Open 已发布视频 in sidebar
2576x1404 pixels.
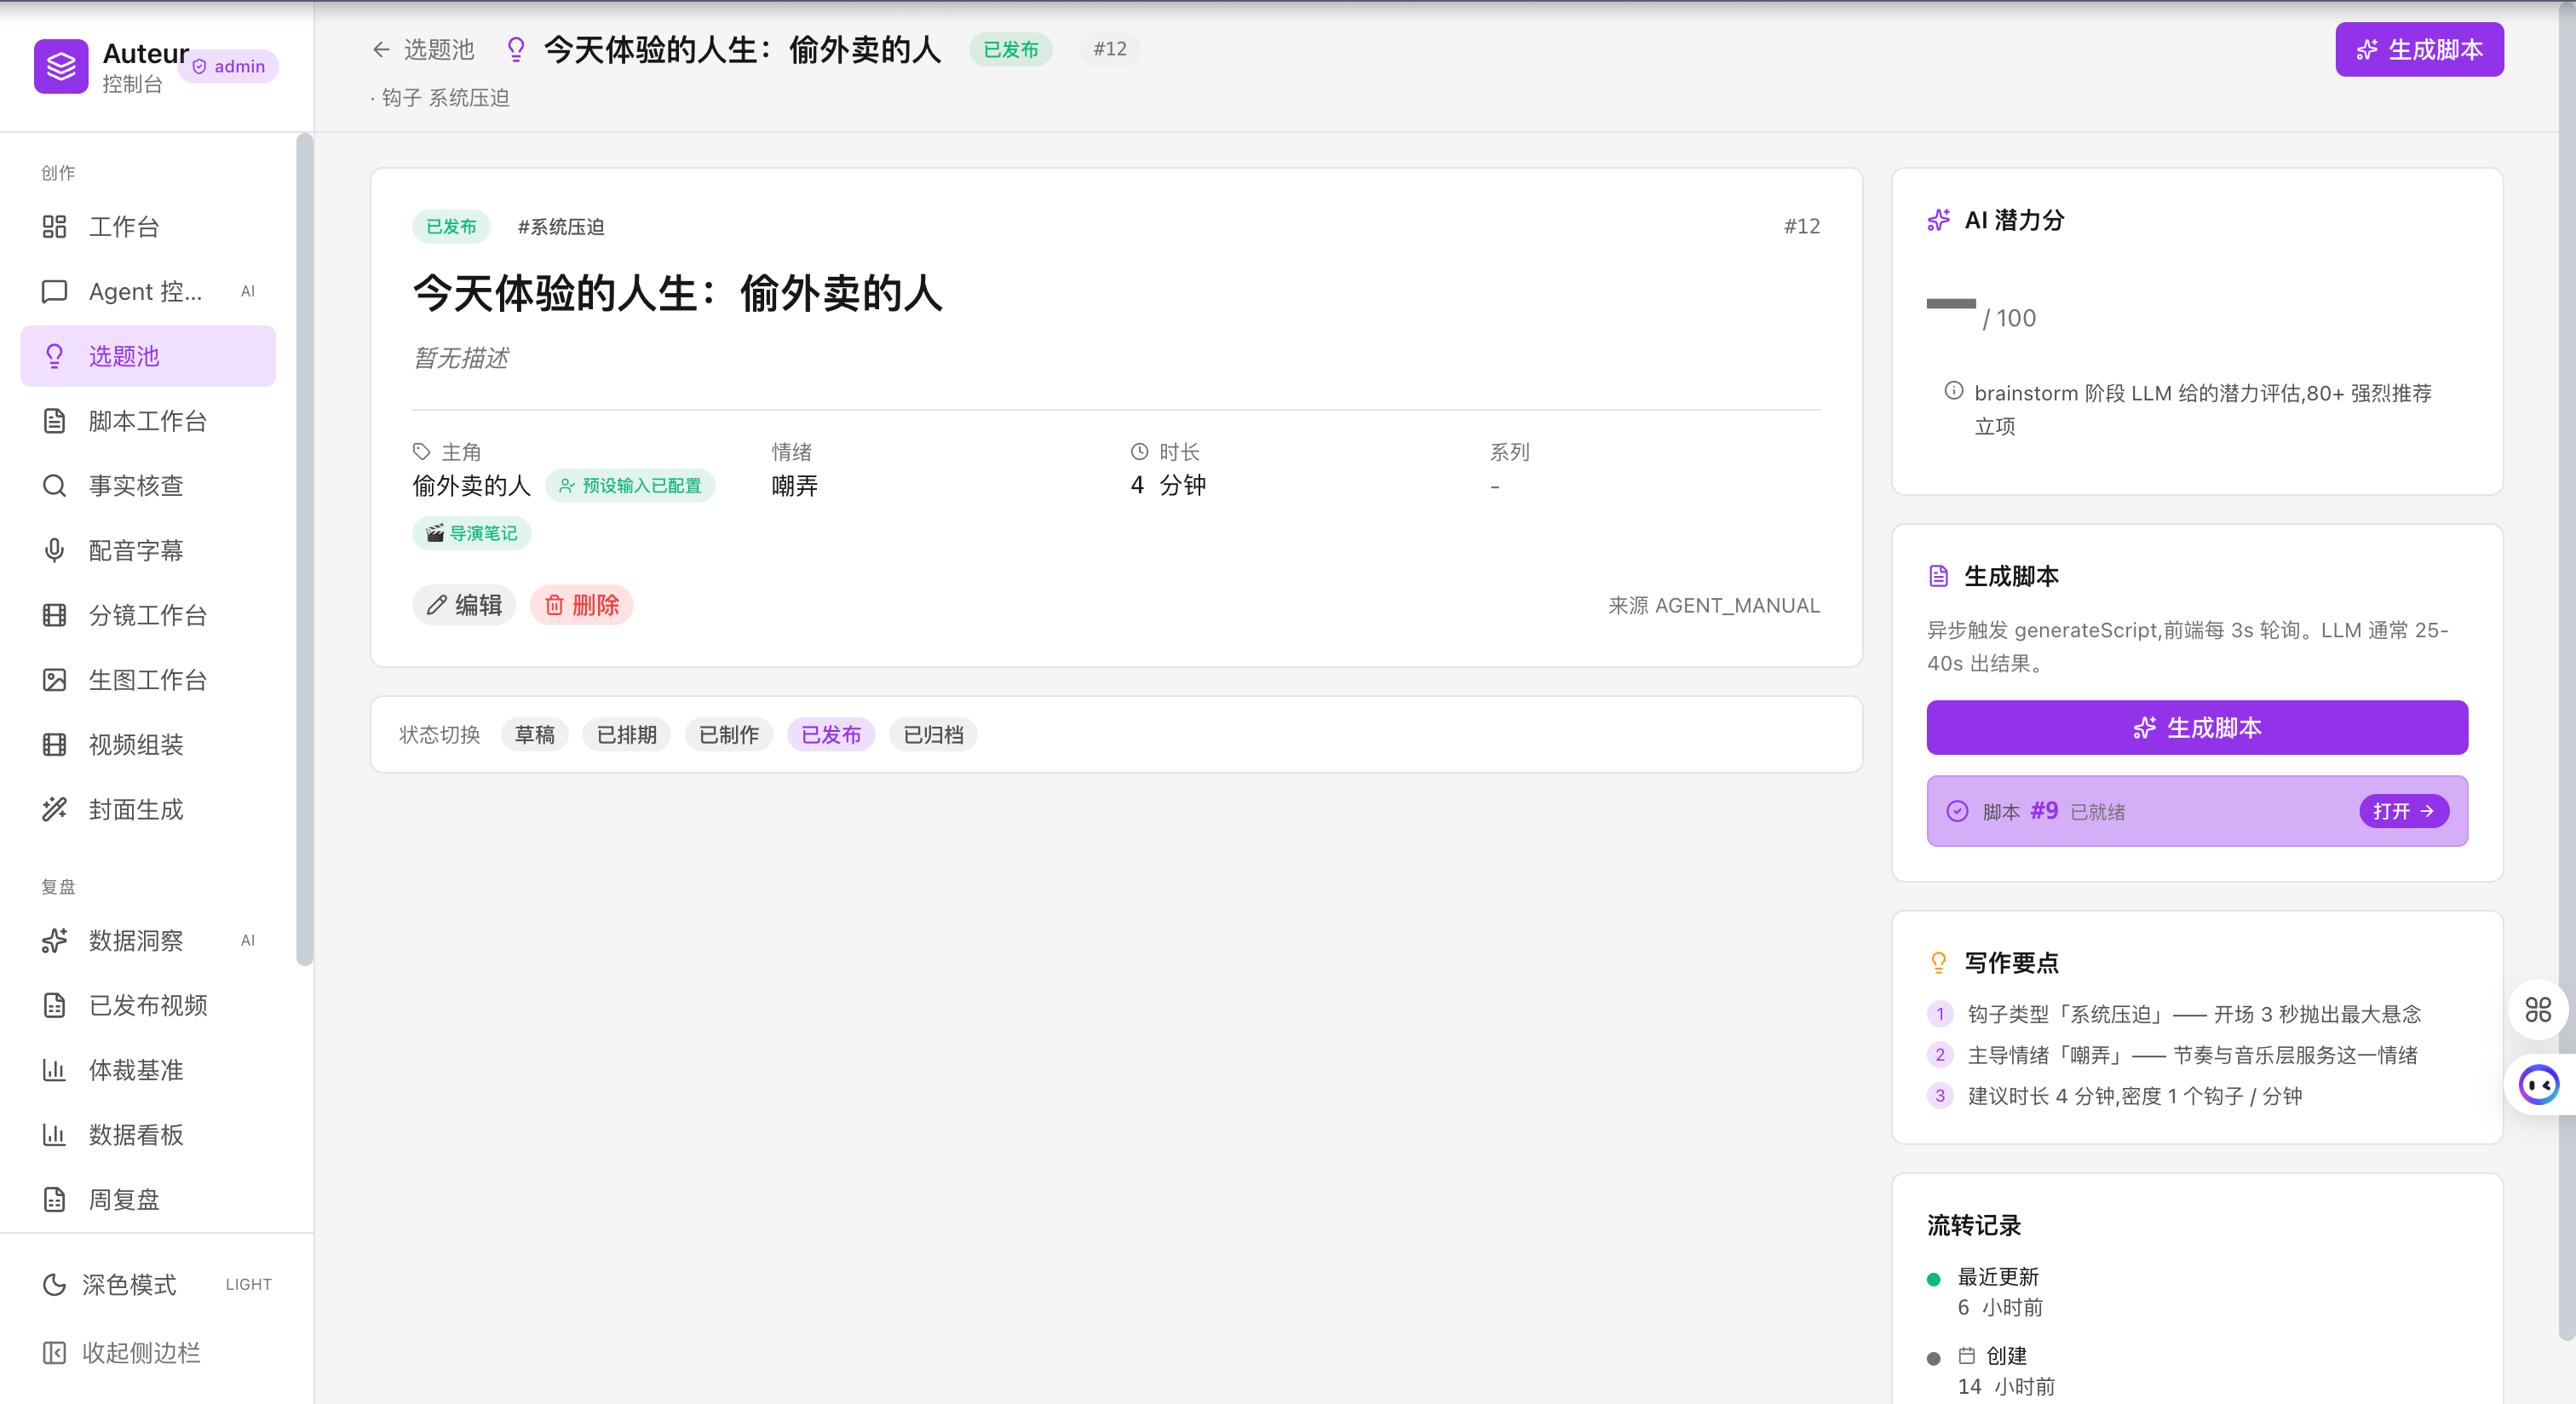click(x=148, y=1005)
